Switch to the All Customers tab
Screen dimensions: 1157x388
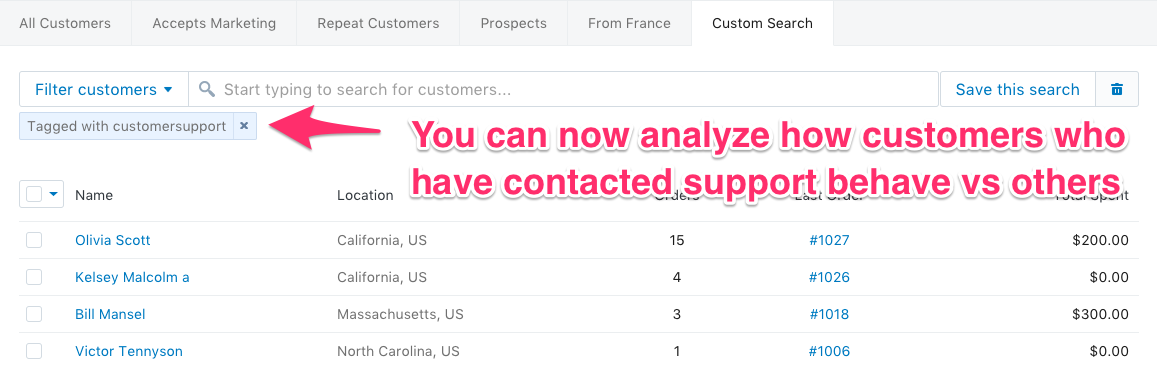tap(65, 23)
